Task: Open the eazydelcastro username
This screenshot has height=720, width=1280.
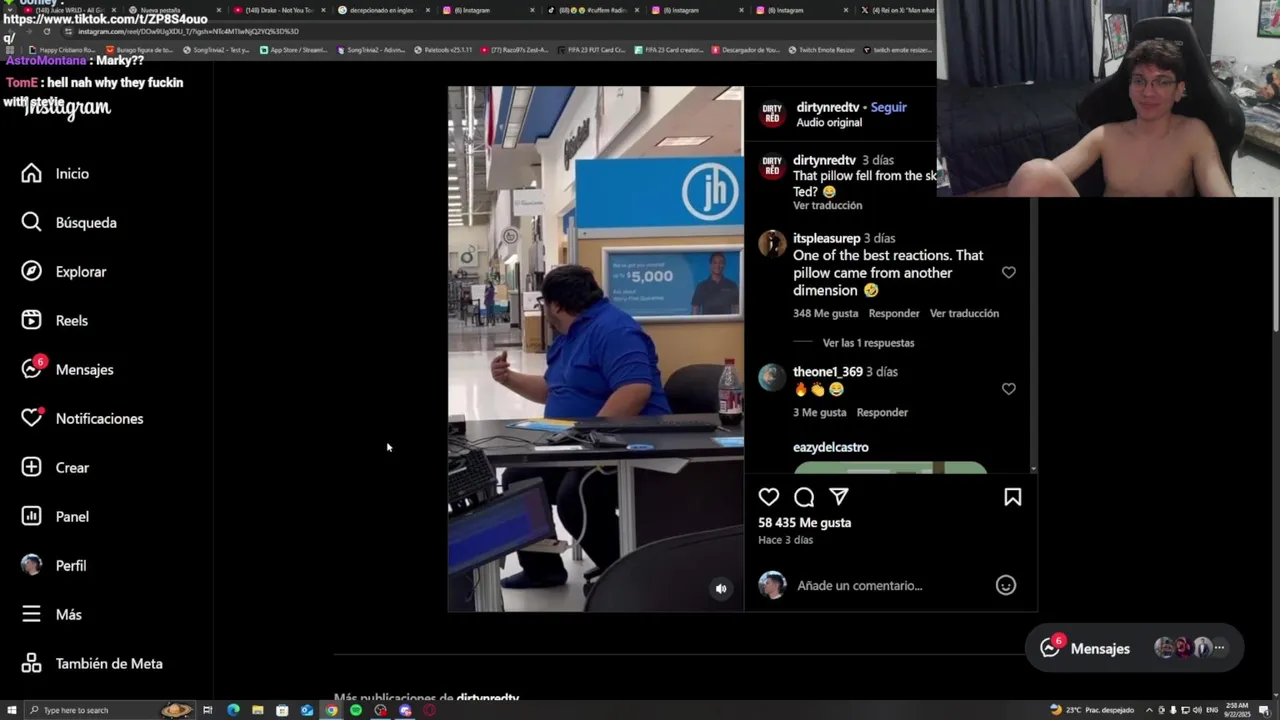Action: pyautogui.click(x=830, y=448)
